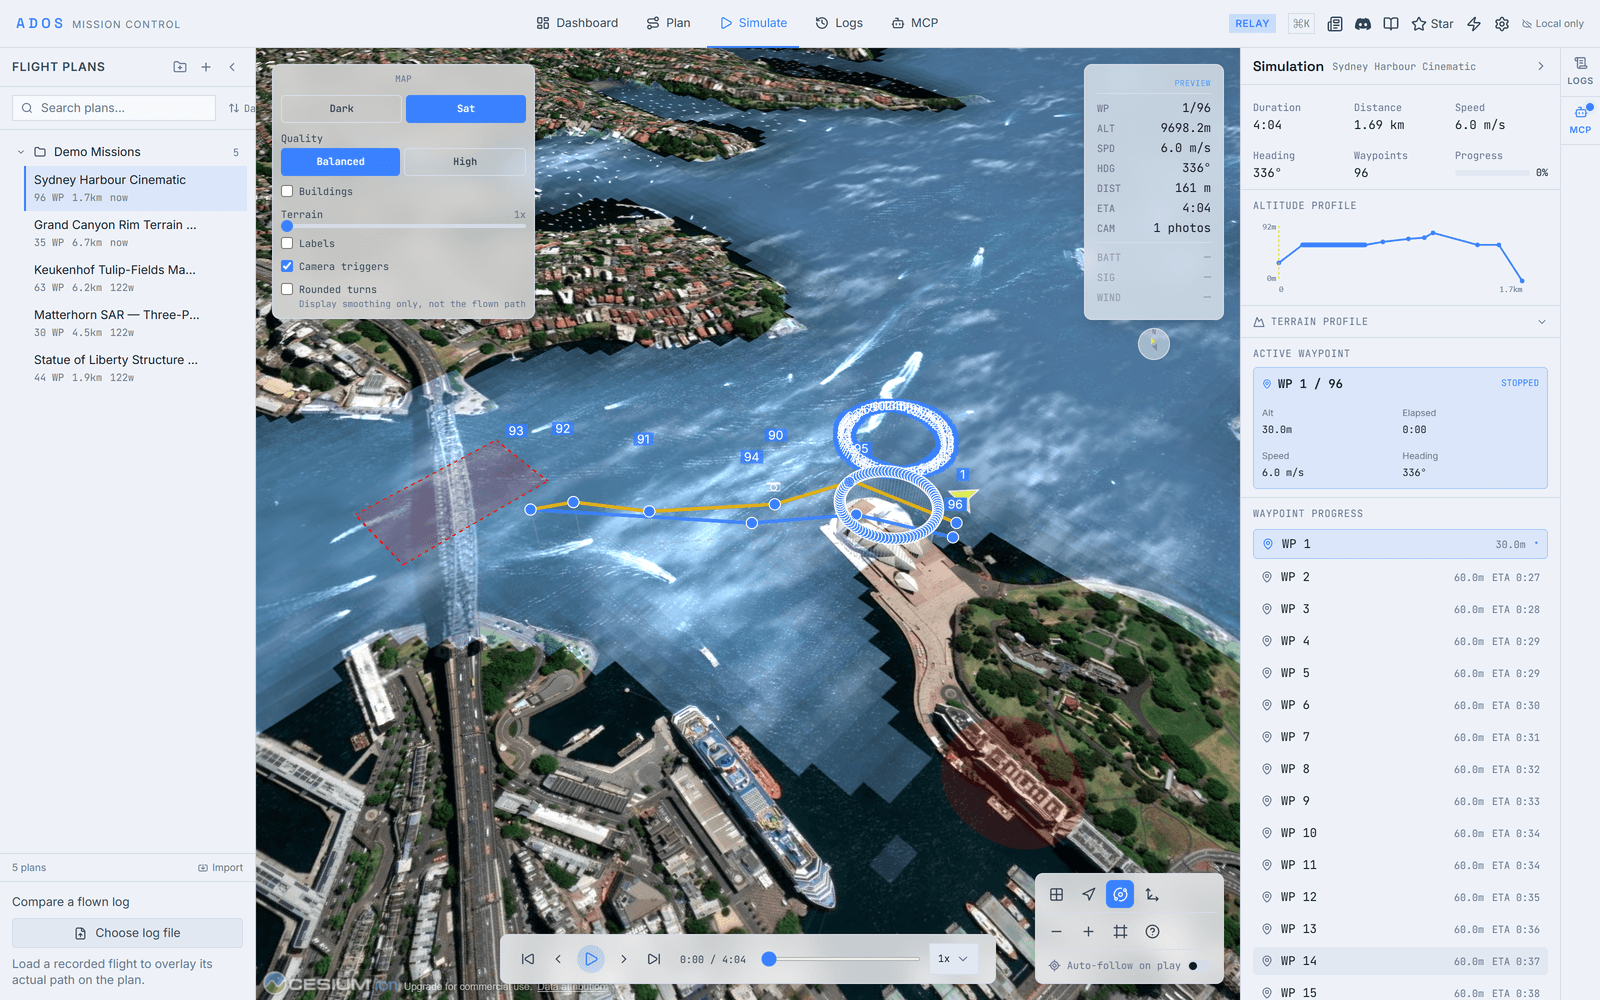Click the Import button
1600x1000 pixels.
coord(220,868)
